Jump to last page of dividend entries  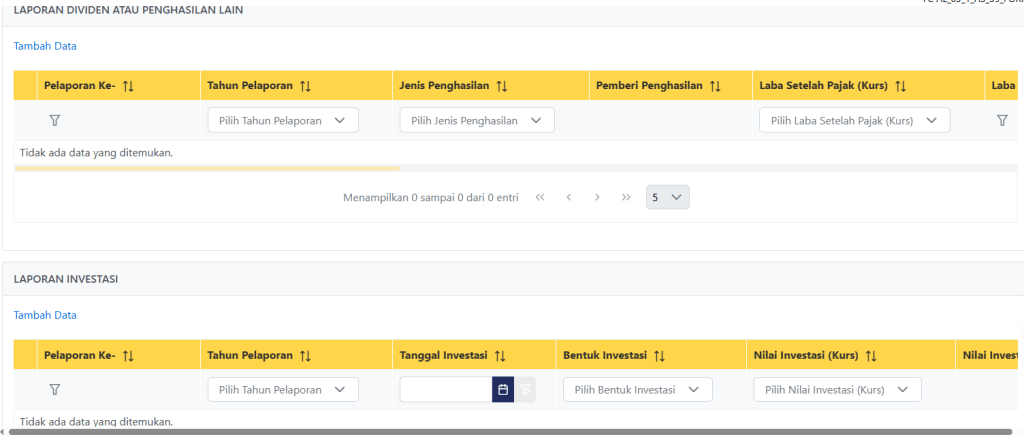point(626,197)
